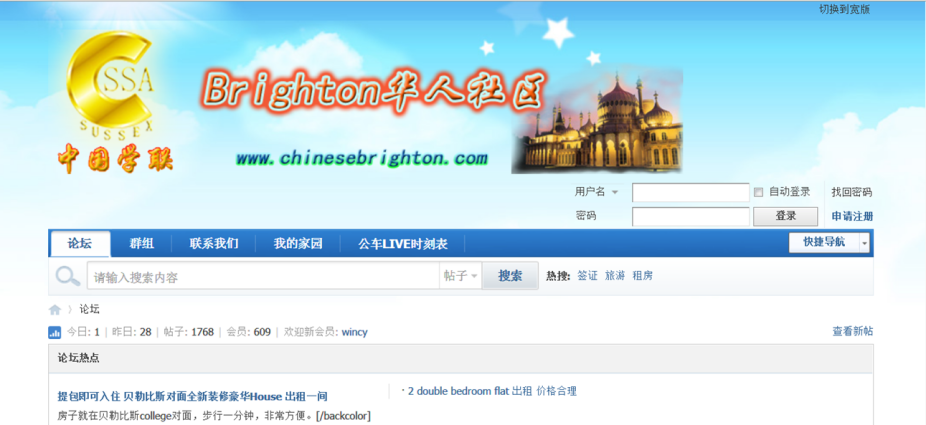Screen dimensions: 926x425
Task: Click the 搜索 button
Action: tap(510, 276)
